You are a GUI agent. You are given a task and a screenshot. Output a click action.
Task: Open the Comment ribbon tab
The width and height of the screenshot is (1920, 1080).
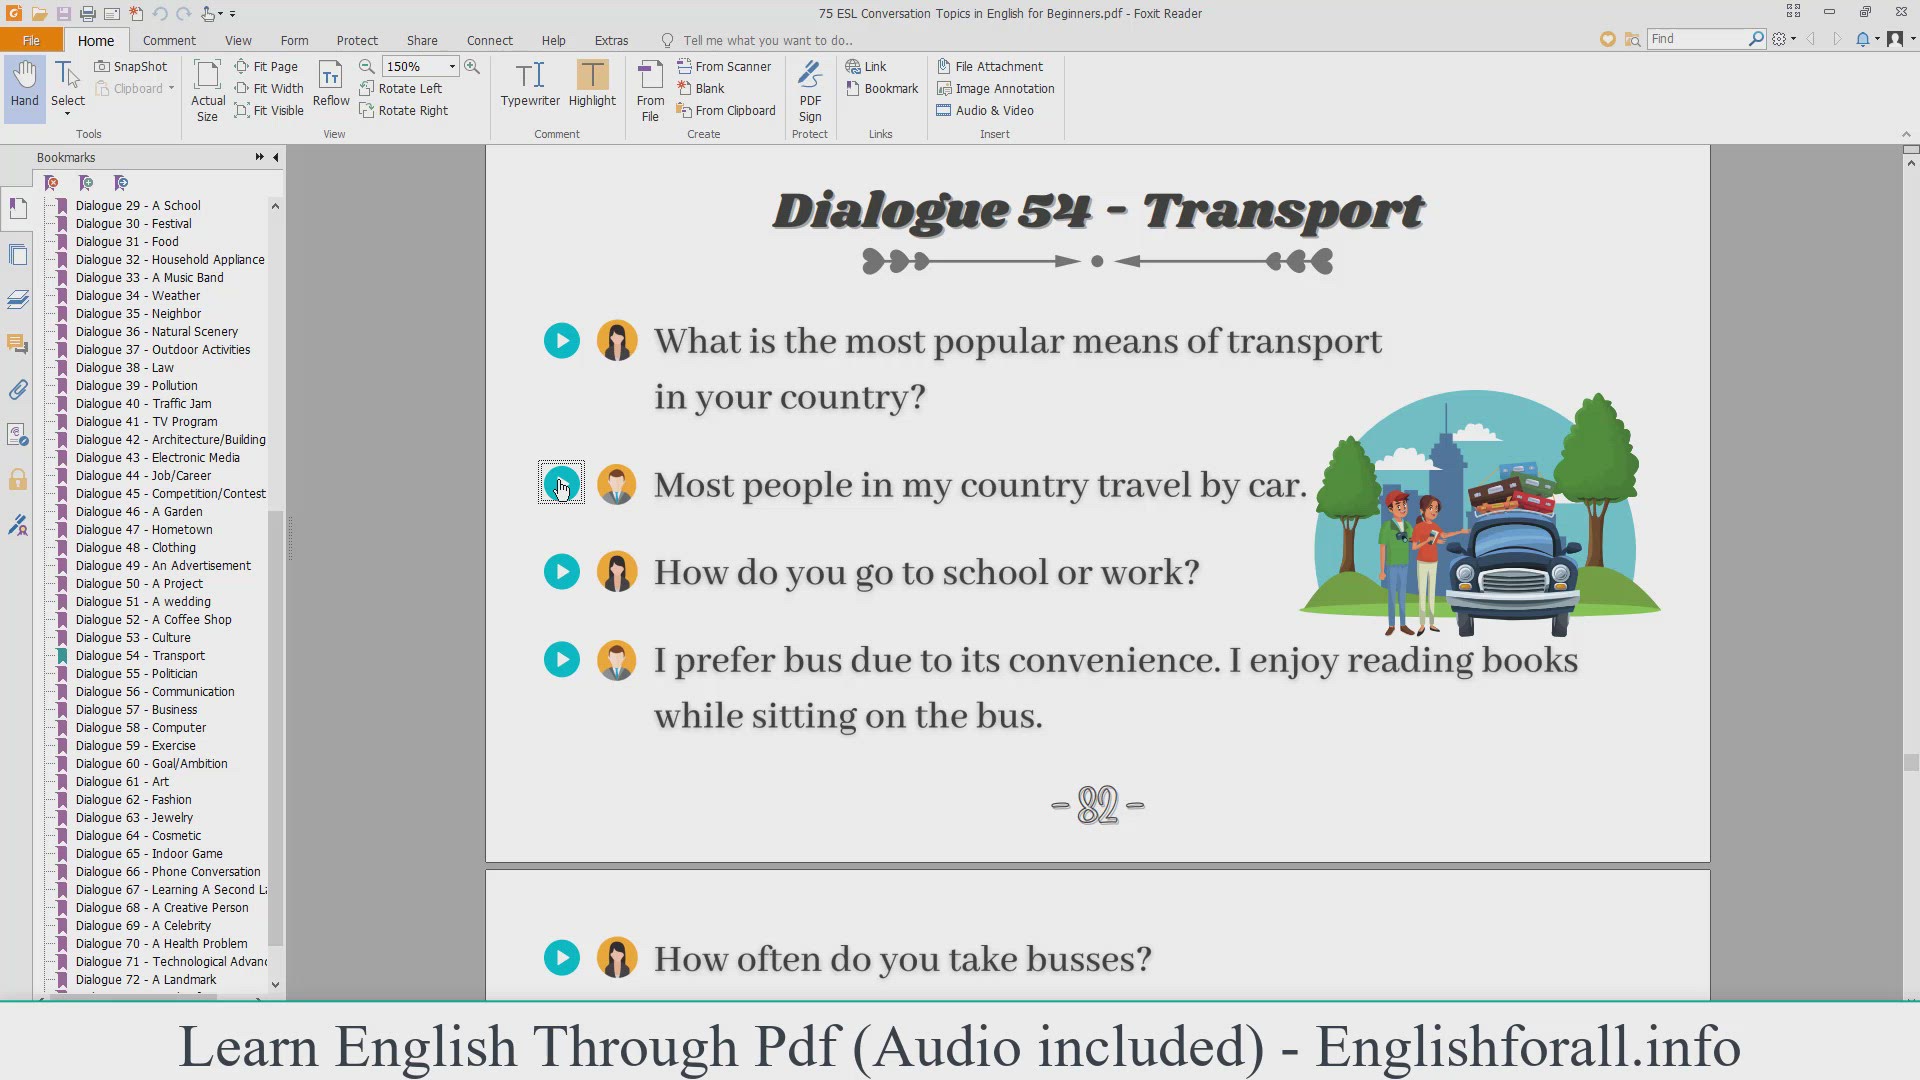(169, 40)
